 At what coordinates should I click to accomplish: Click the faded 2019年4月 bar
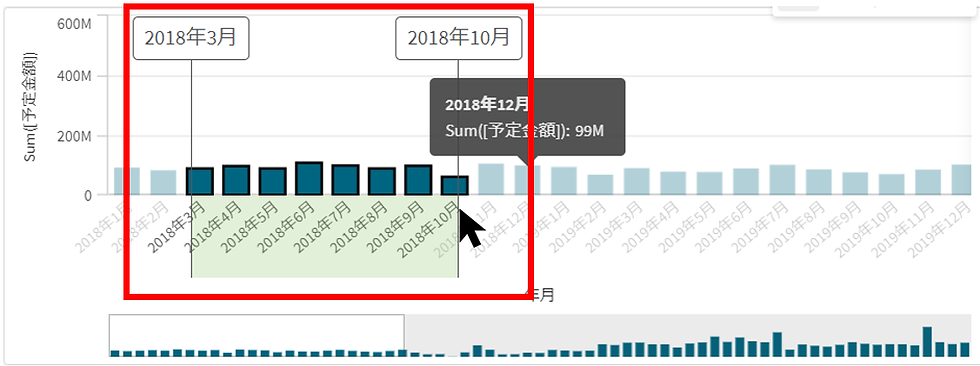coord(673,183)
